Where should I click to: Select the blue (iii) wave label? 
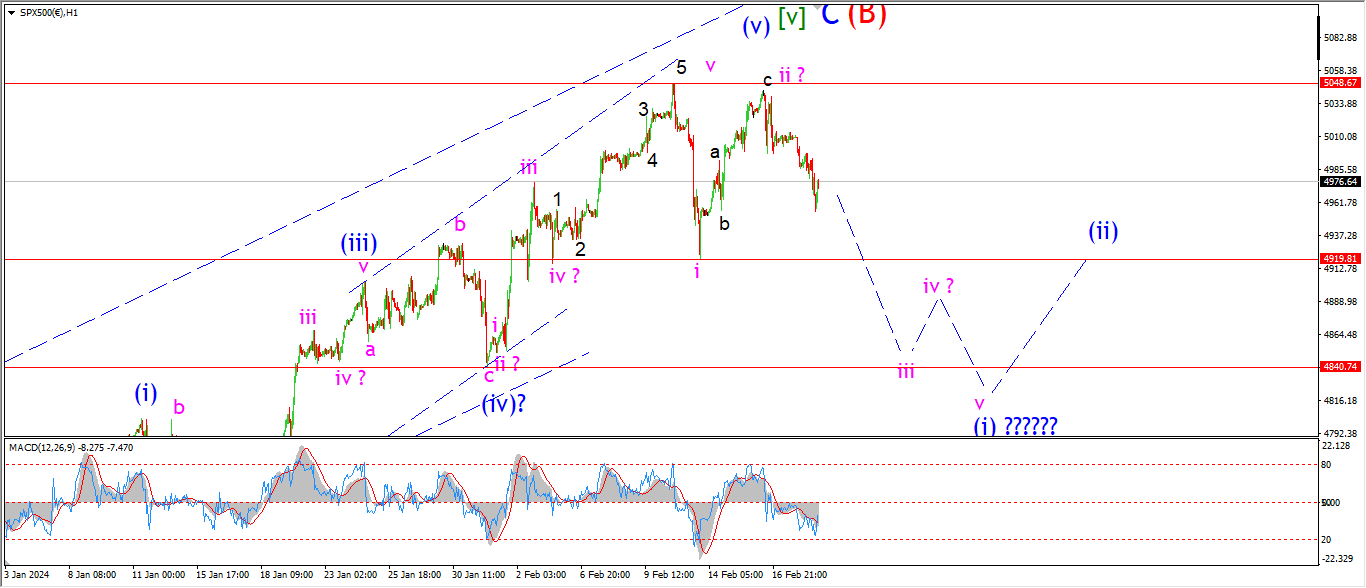(358, 243)
